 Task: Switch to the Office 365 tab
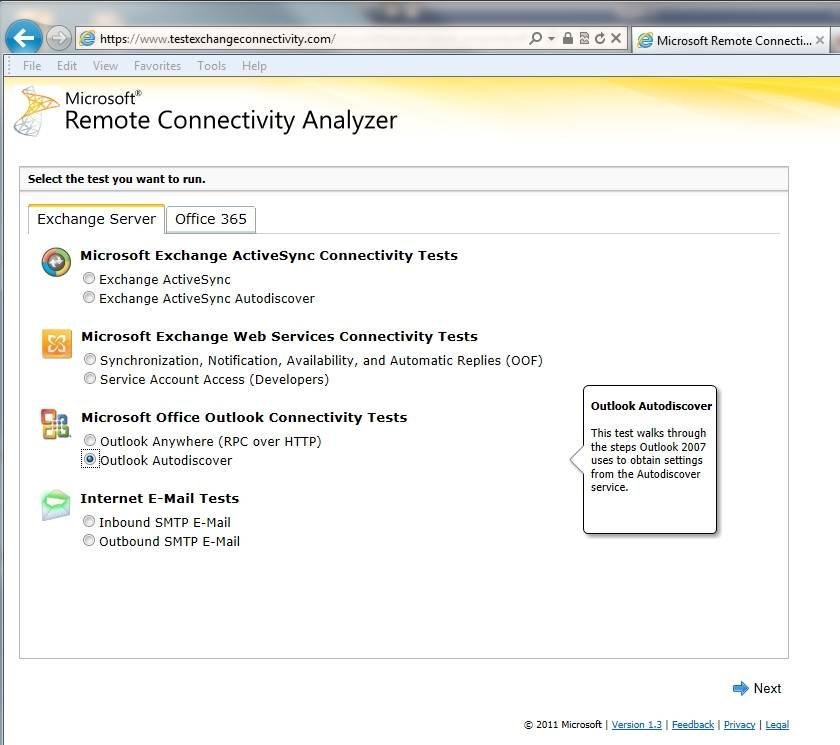(x=211, y=219)
